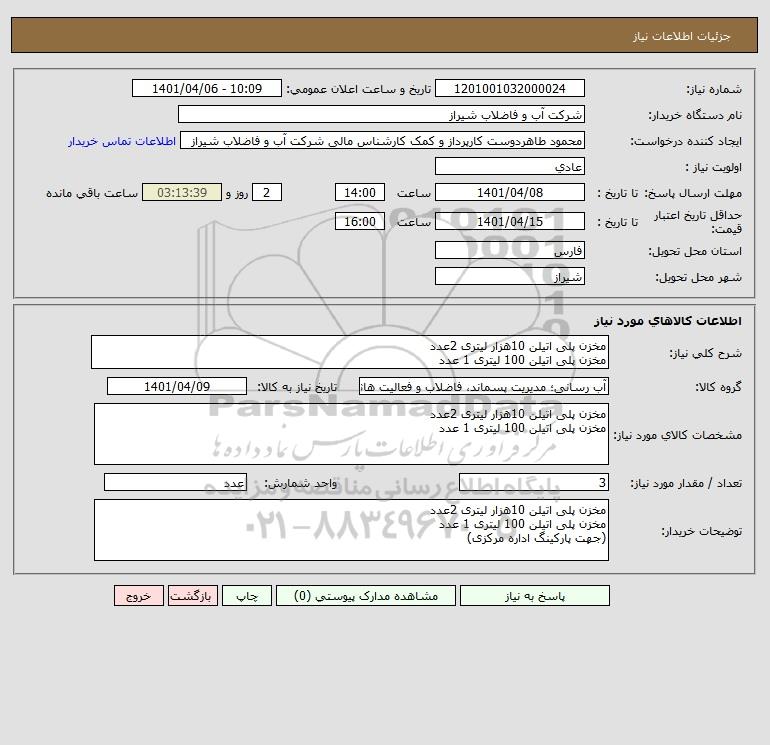This screenshot has height=745, width=770.
Task: Click the unit field عدد
Action: point(175,483)
